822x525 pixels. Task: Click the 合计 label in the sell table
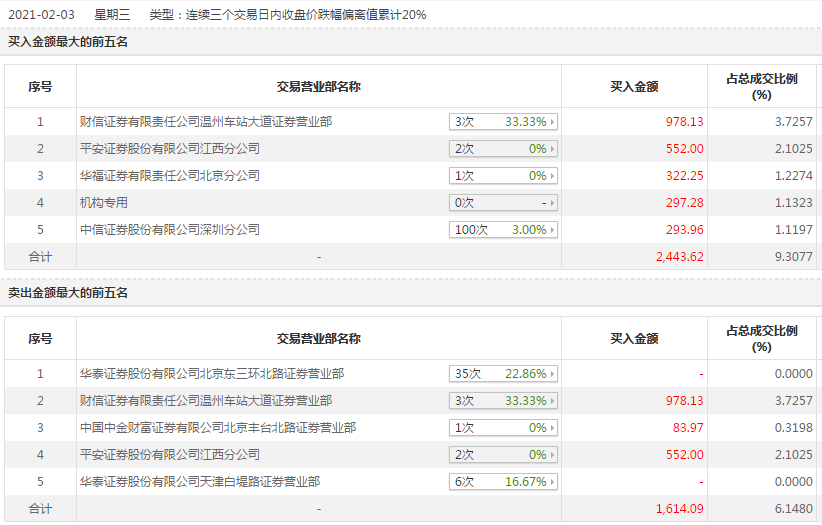40,509
